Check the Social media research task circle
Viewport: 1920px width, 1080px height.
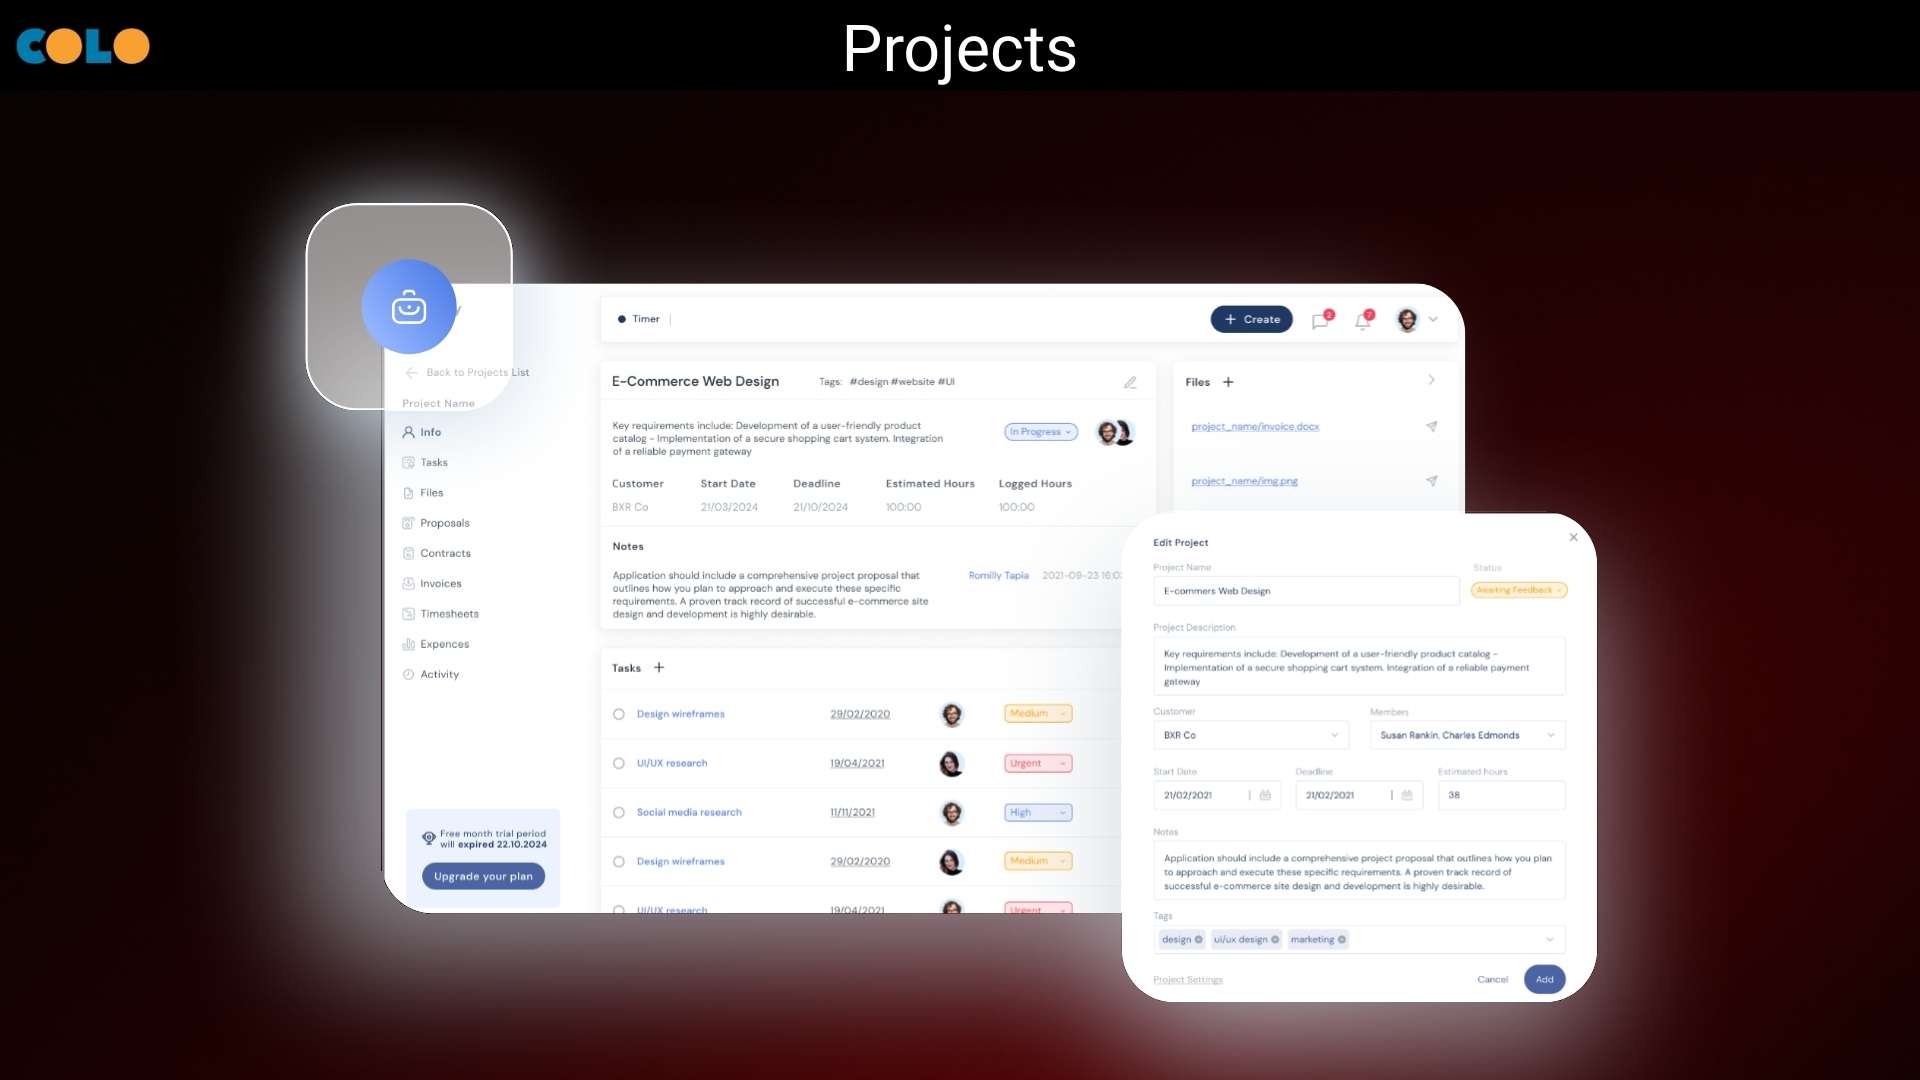(x=619, y=812)
